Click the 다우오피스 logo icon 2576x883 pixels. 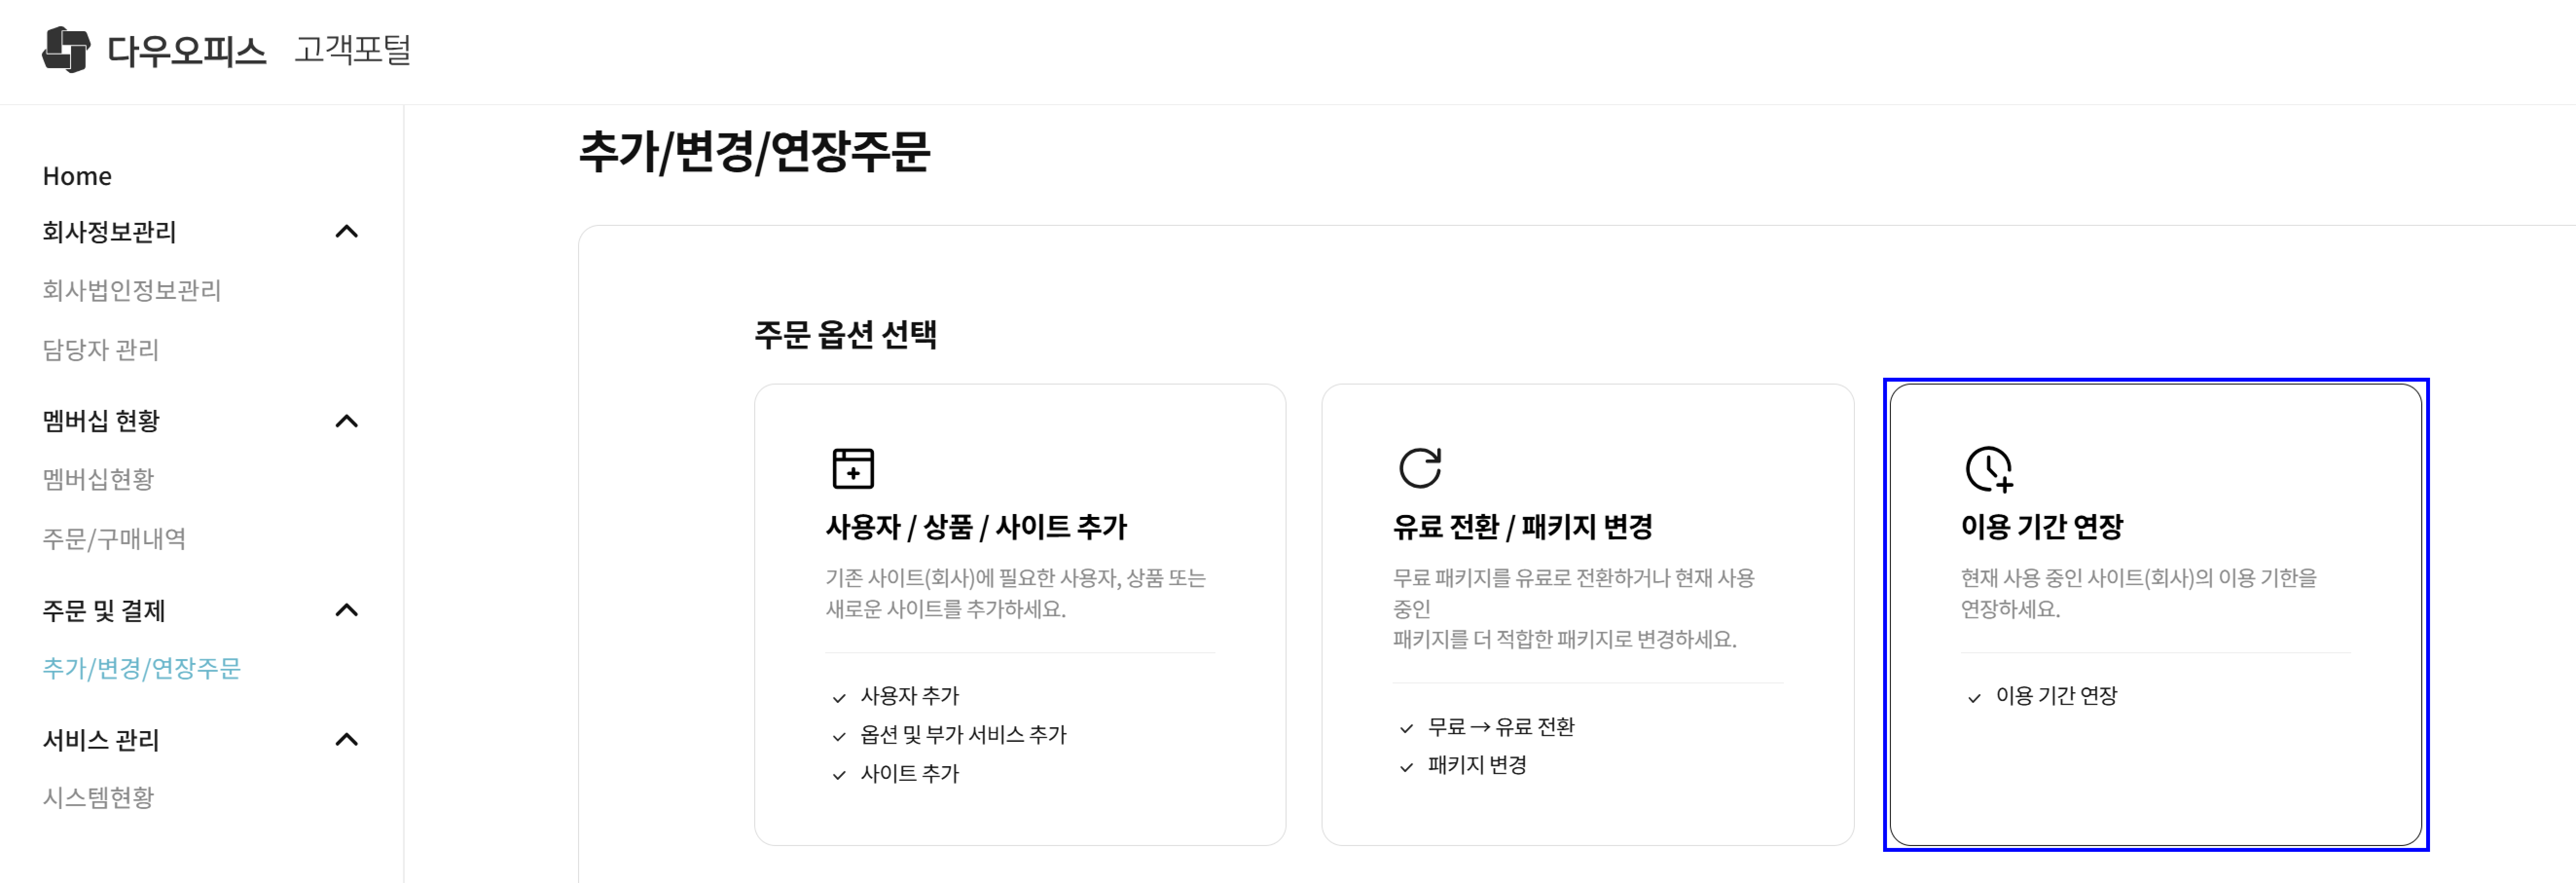click(x=66, y=49)
